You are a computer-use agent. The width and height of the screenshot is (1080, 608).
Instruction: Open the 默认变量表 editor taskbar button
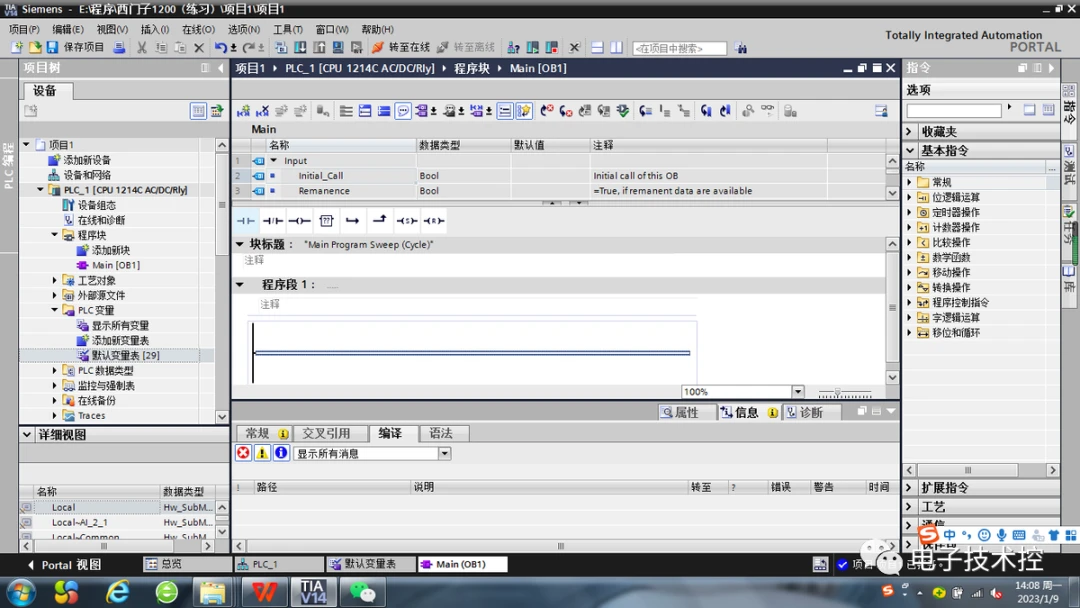click(371, 564)
